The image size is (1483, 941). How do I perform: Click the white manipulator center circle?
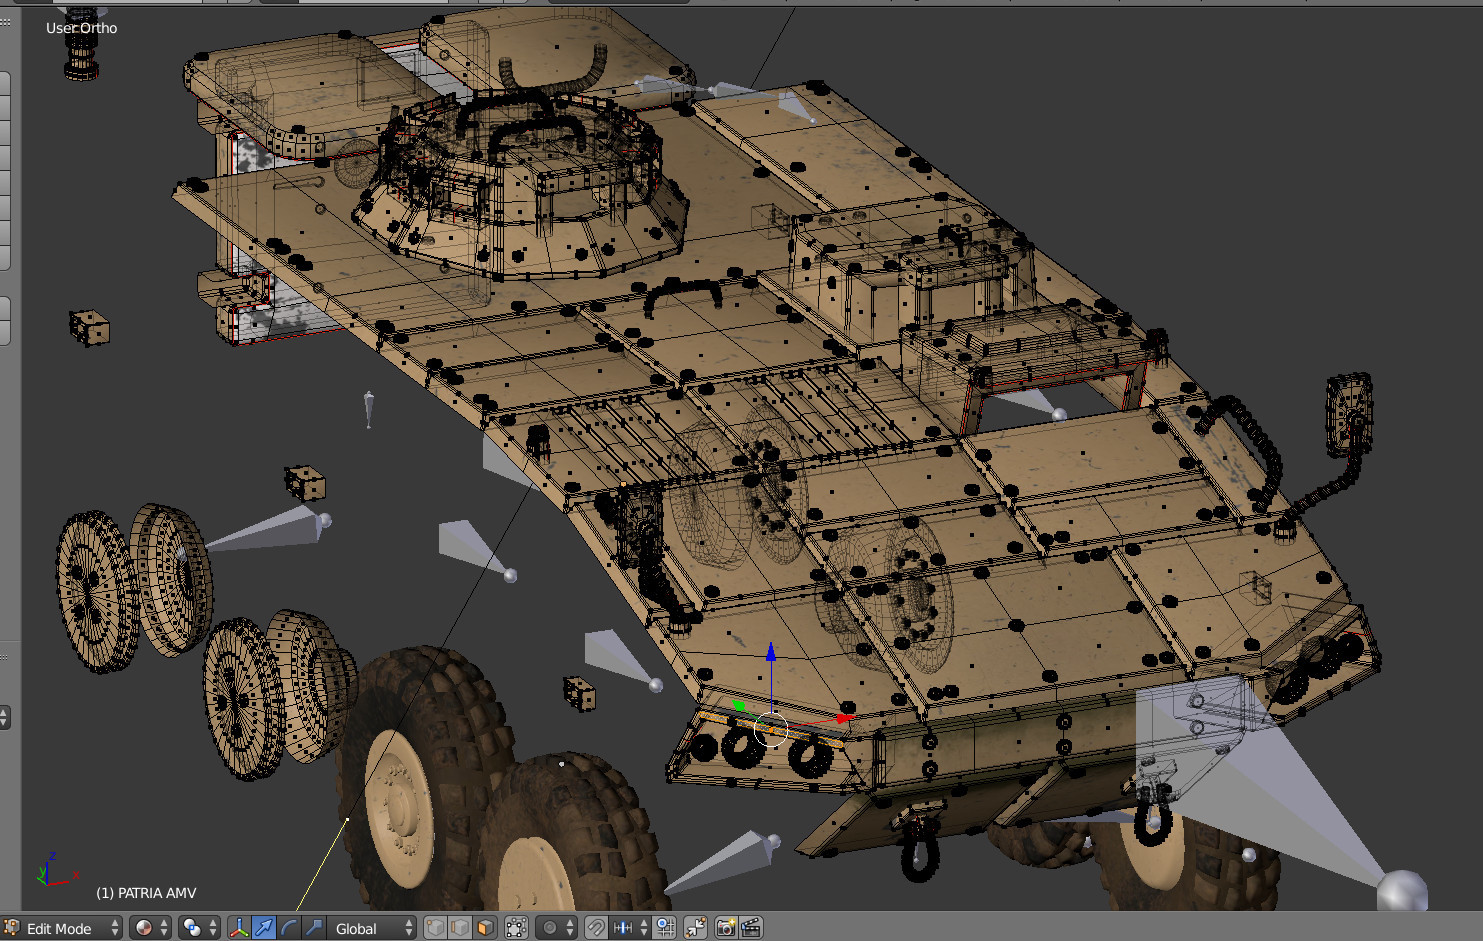[x=771, y=729]
